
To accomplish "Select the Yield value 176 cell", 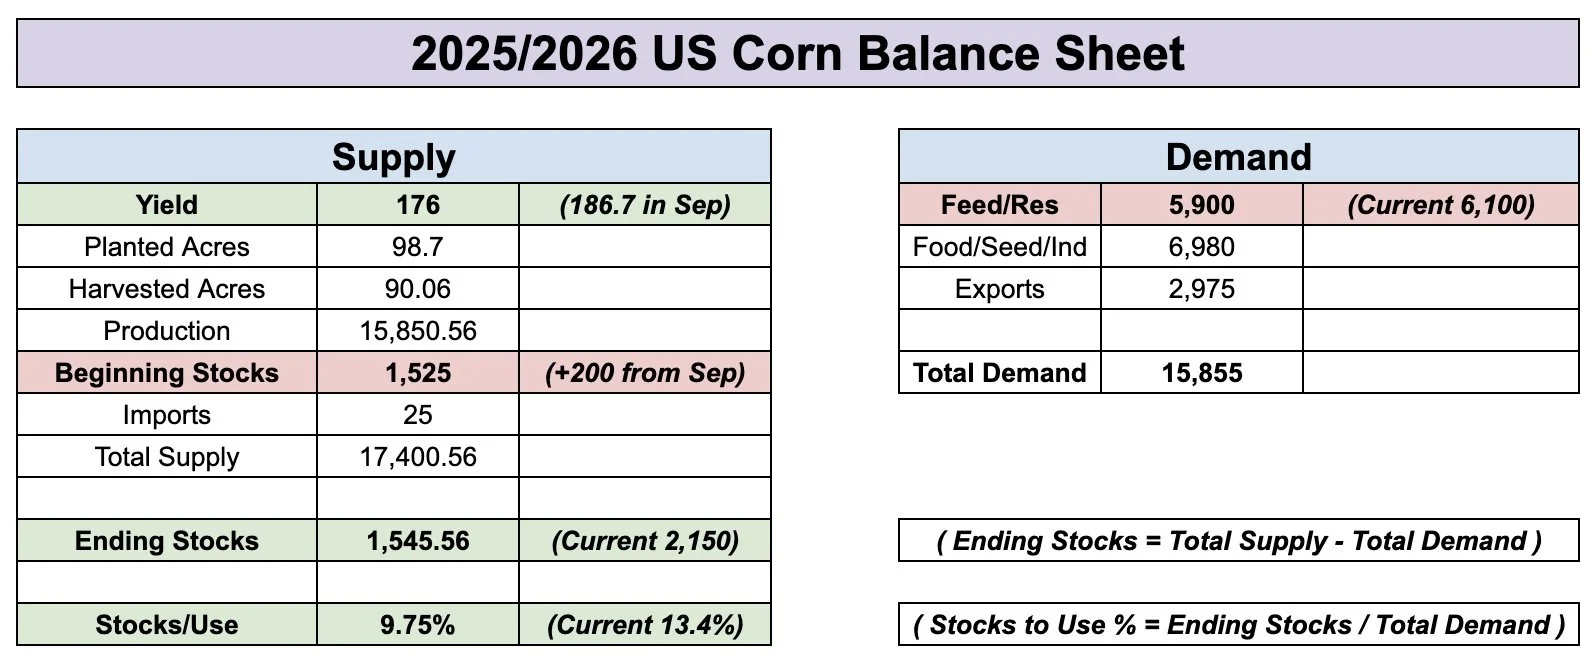I will click(418, 205).
